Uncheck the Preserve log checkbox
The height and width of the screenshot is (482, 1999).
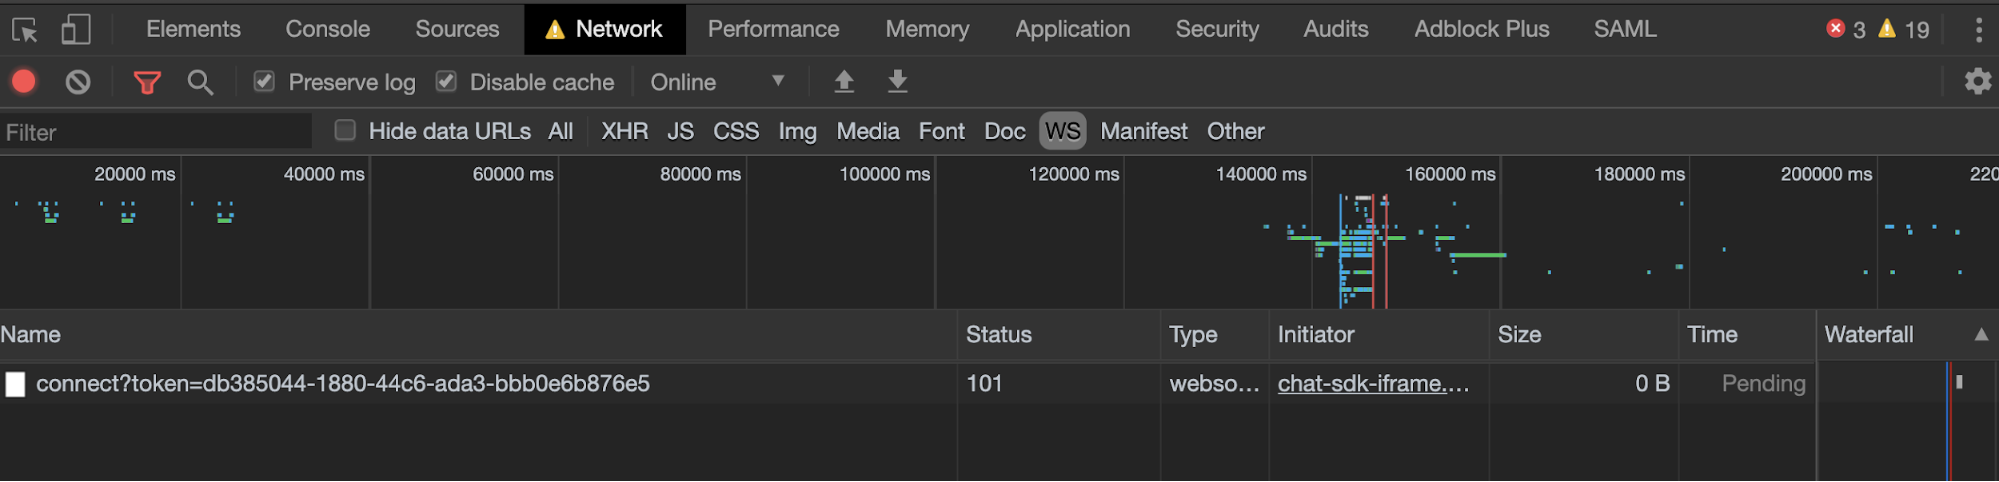pos(264,81)
